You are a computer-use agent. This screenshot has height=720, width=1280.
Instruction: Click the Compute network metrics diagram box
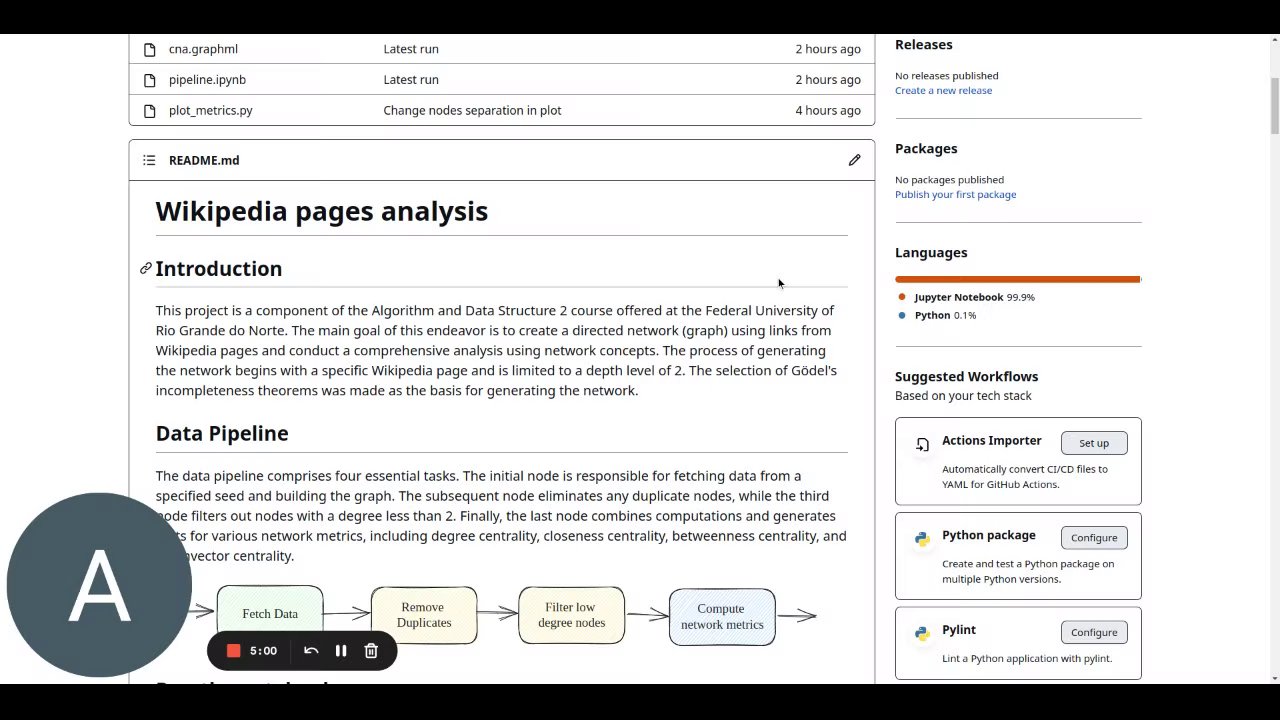[722, 617]
